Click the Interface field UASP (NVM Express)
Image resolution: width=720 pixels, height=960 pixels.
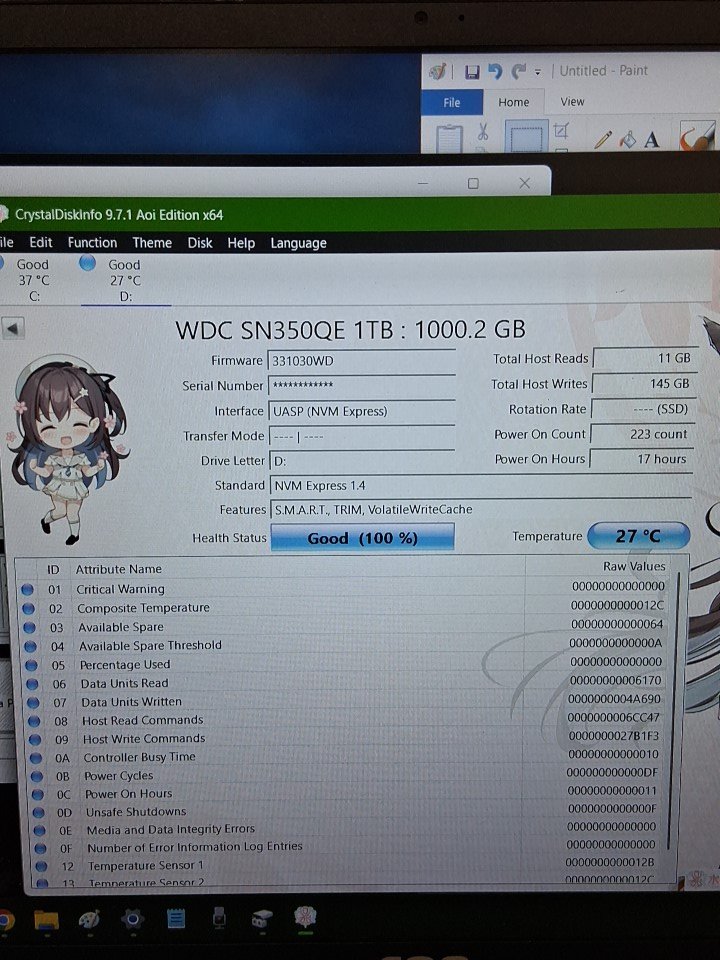pyautogui.click(x=361, y=411)
